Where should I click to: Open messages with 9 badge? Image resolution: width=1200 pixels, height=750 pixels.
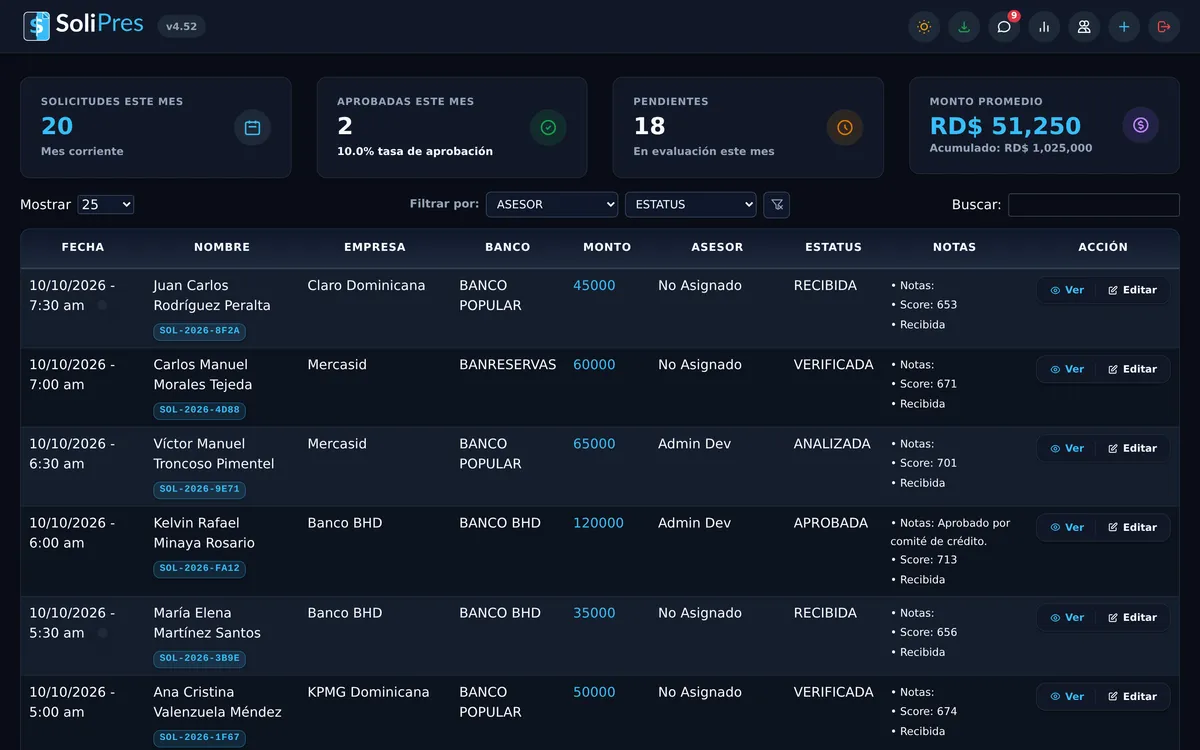[x=1004, y=27]
